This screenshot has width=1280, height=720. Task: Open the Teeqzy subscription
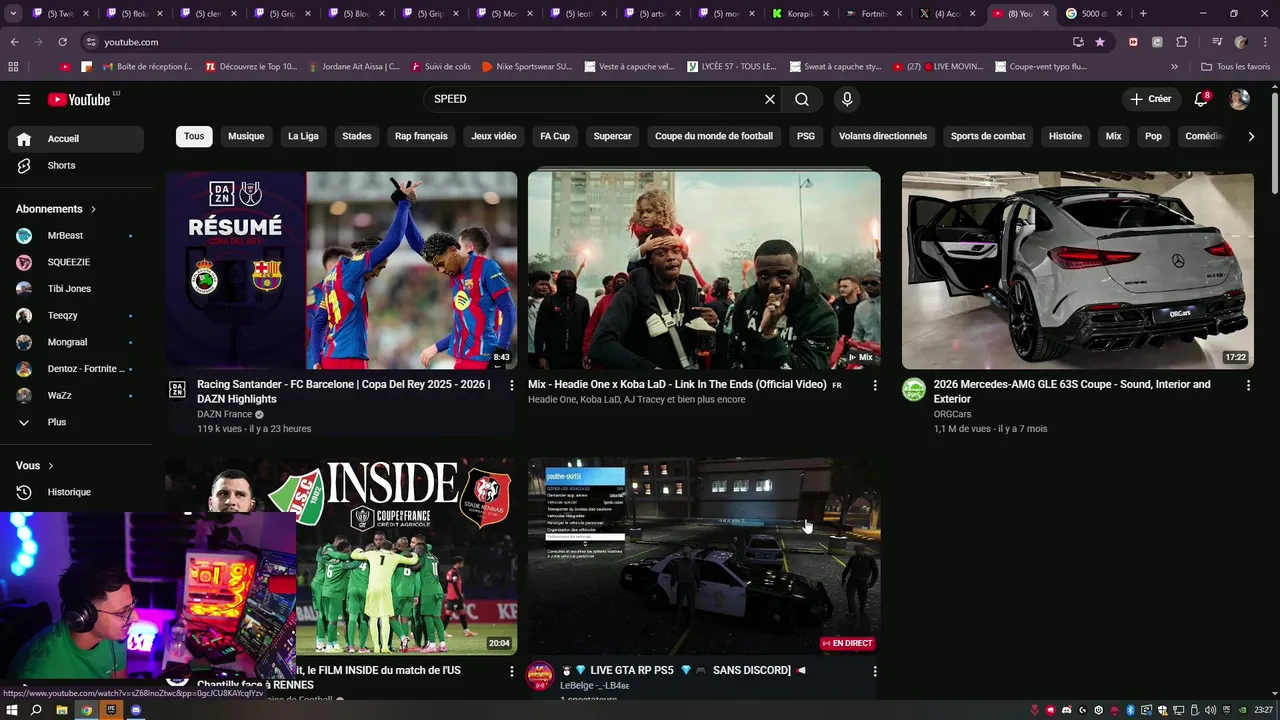pyautogui.click(x=76, y=316)
